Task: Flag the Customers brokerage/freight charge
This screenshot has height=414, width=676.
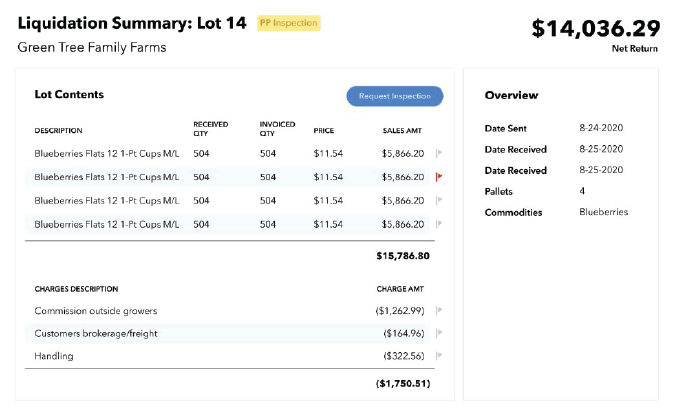Action: click(x=439, y=333)
